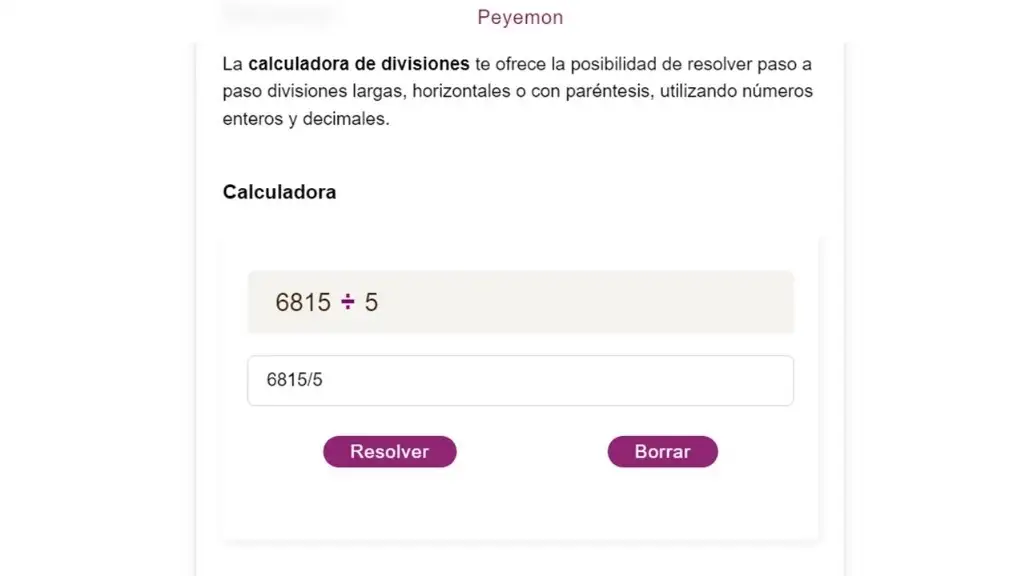
Task: Click the phrase "utilizando números" in the description
Action: click(736, 91)
